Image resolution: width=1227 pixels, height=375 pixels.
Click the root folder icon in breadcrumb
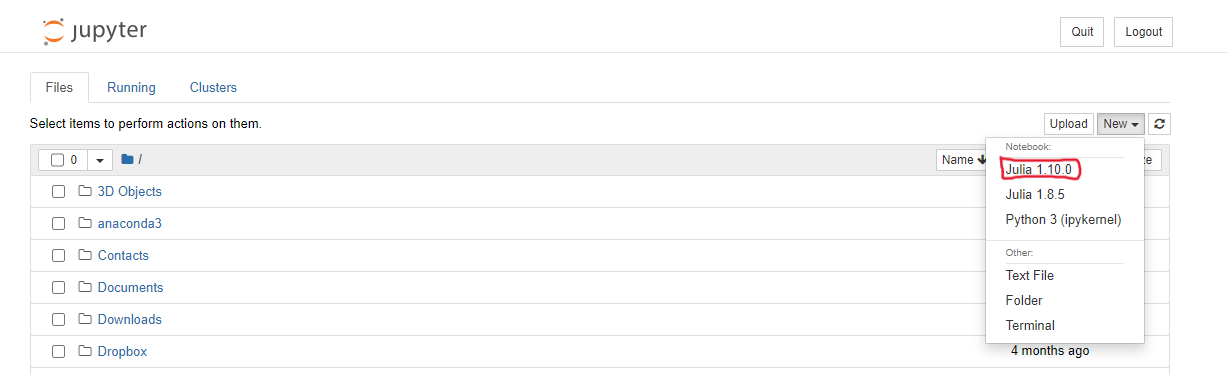[x=127, y=159]
